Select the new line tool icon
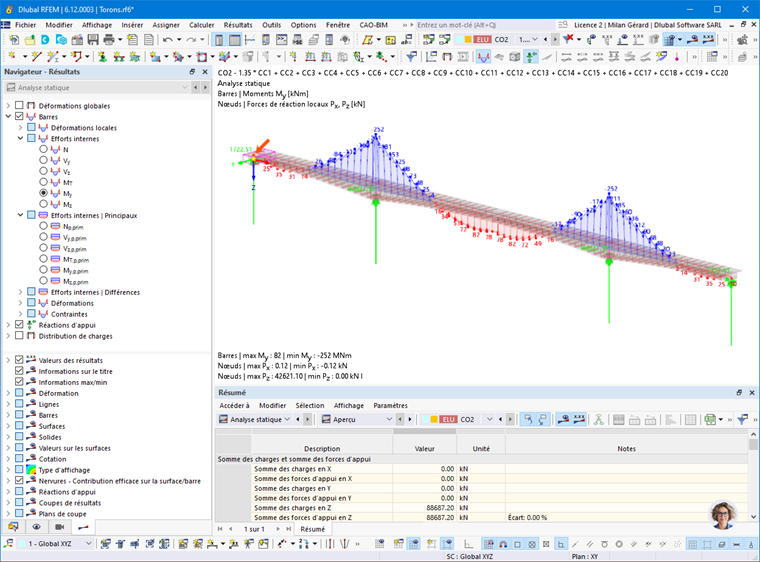The height and width of the screenshot is (562, 760). pos(36,57)
